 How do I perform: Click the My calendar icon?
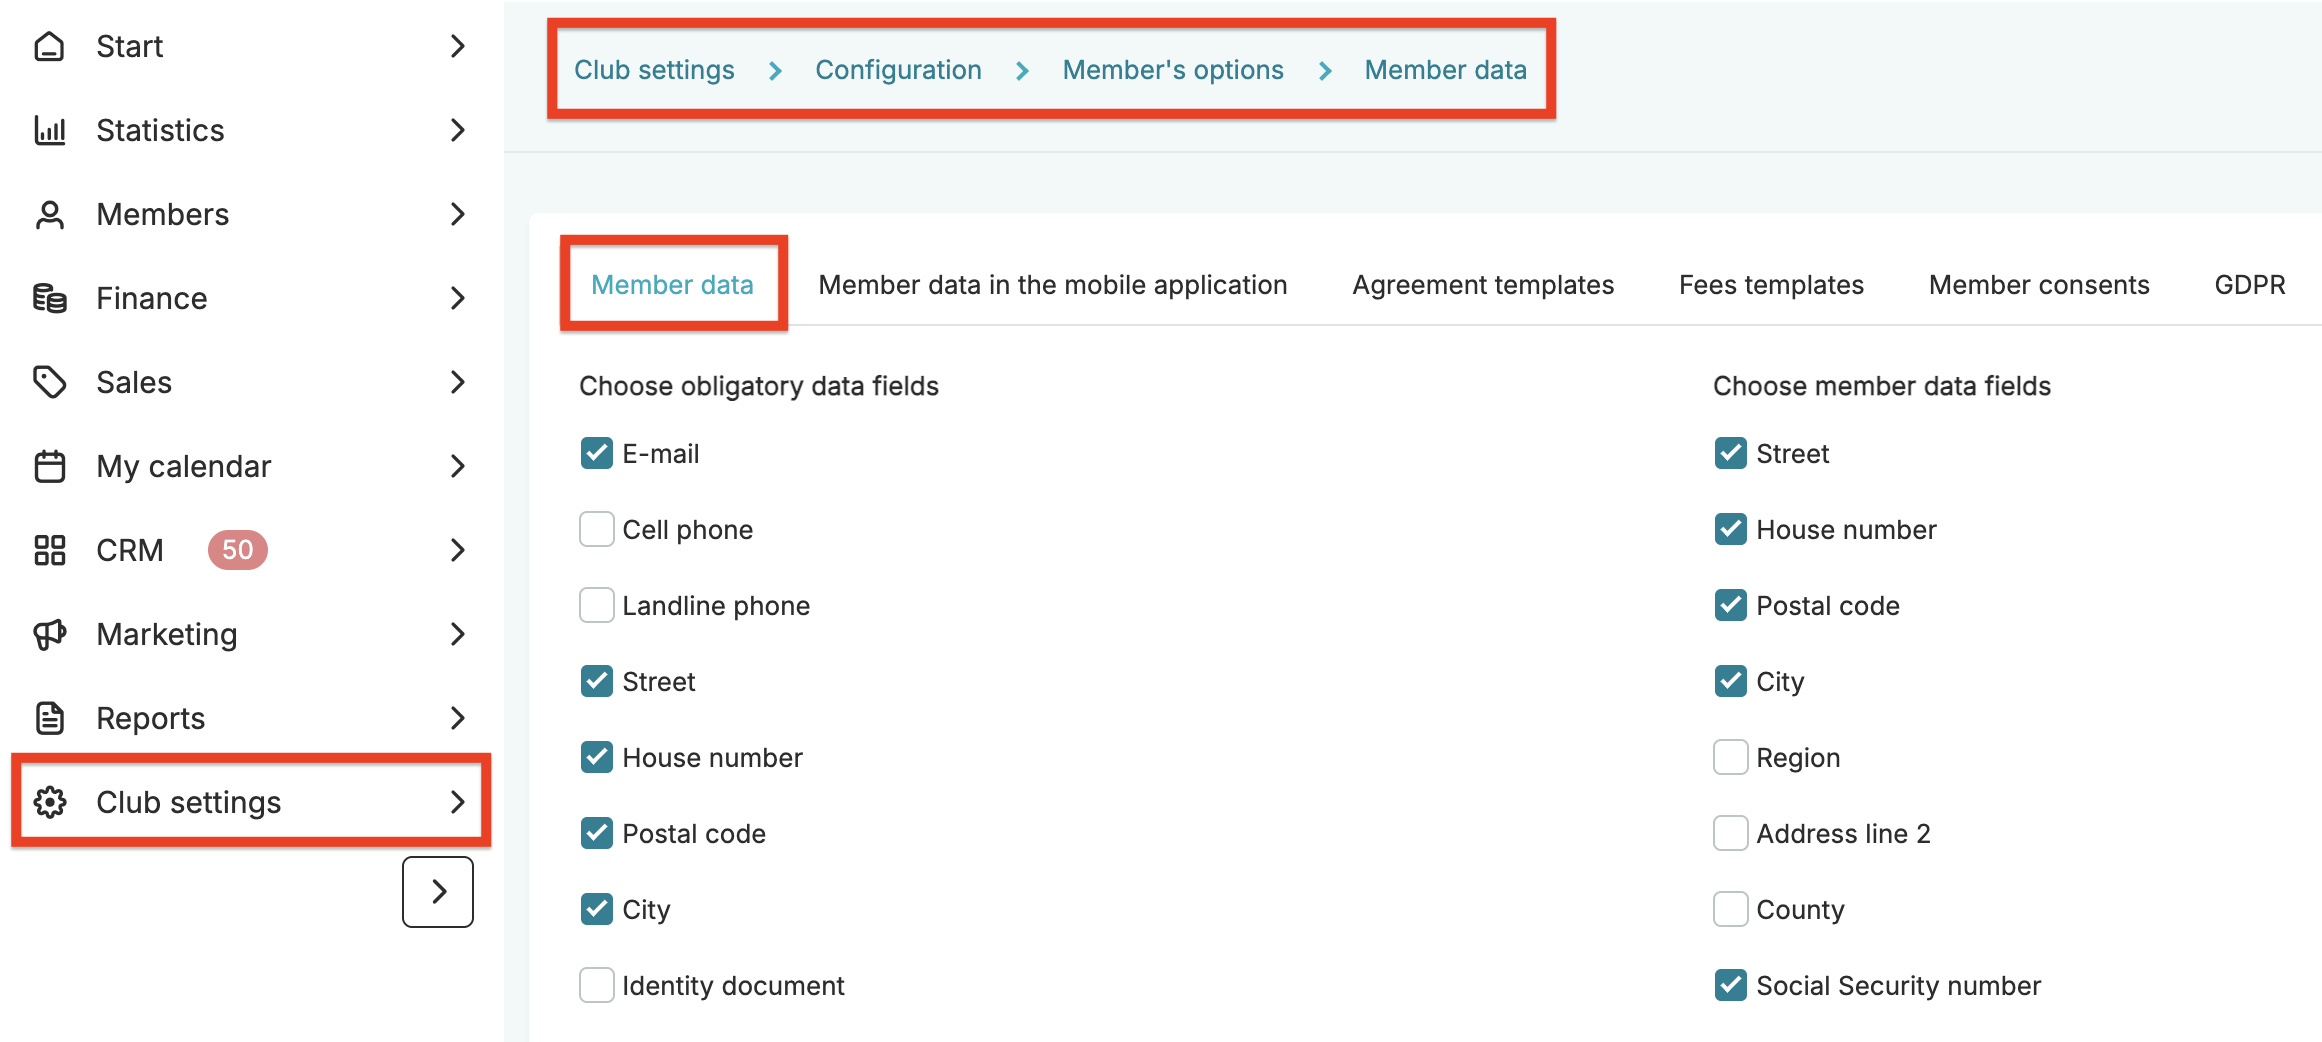click(49, 467)
